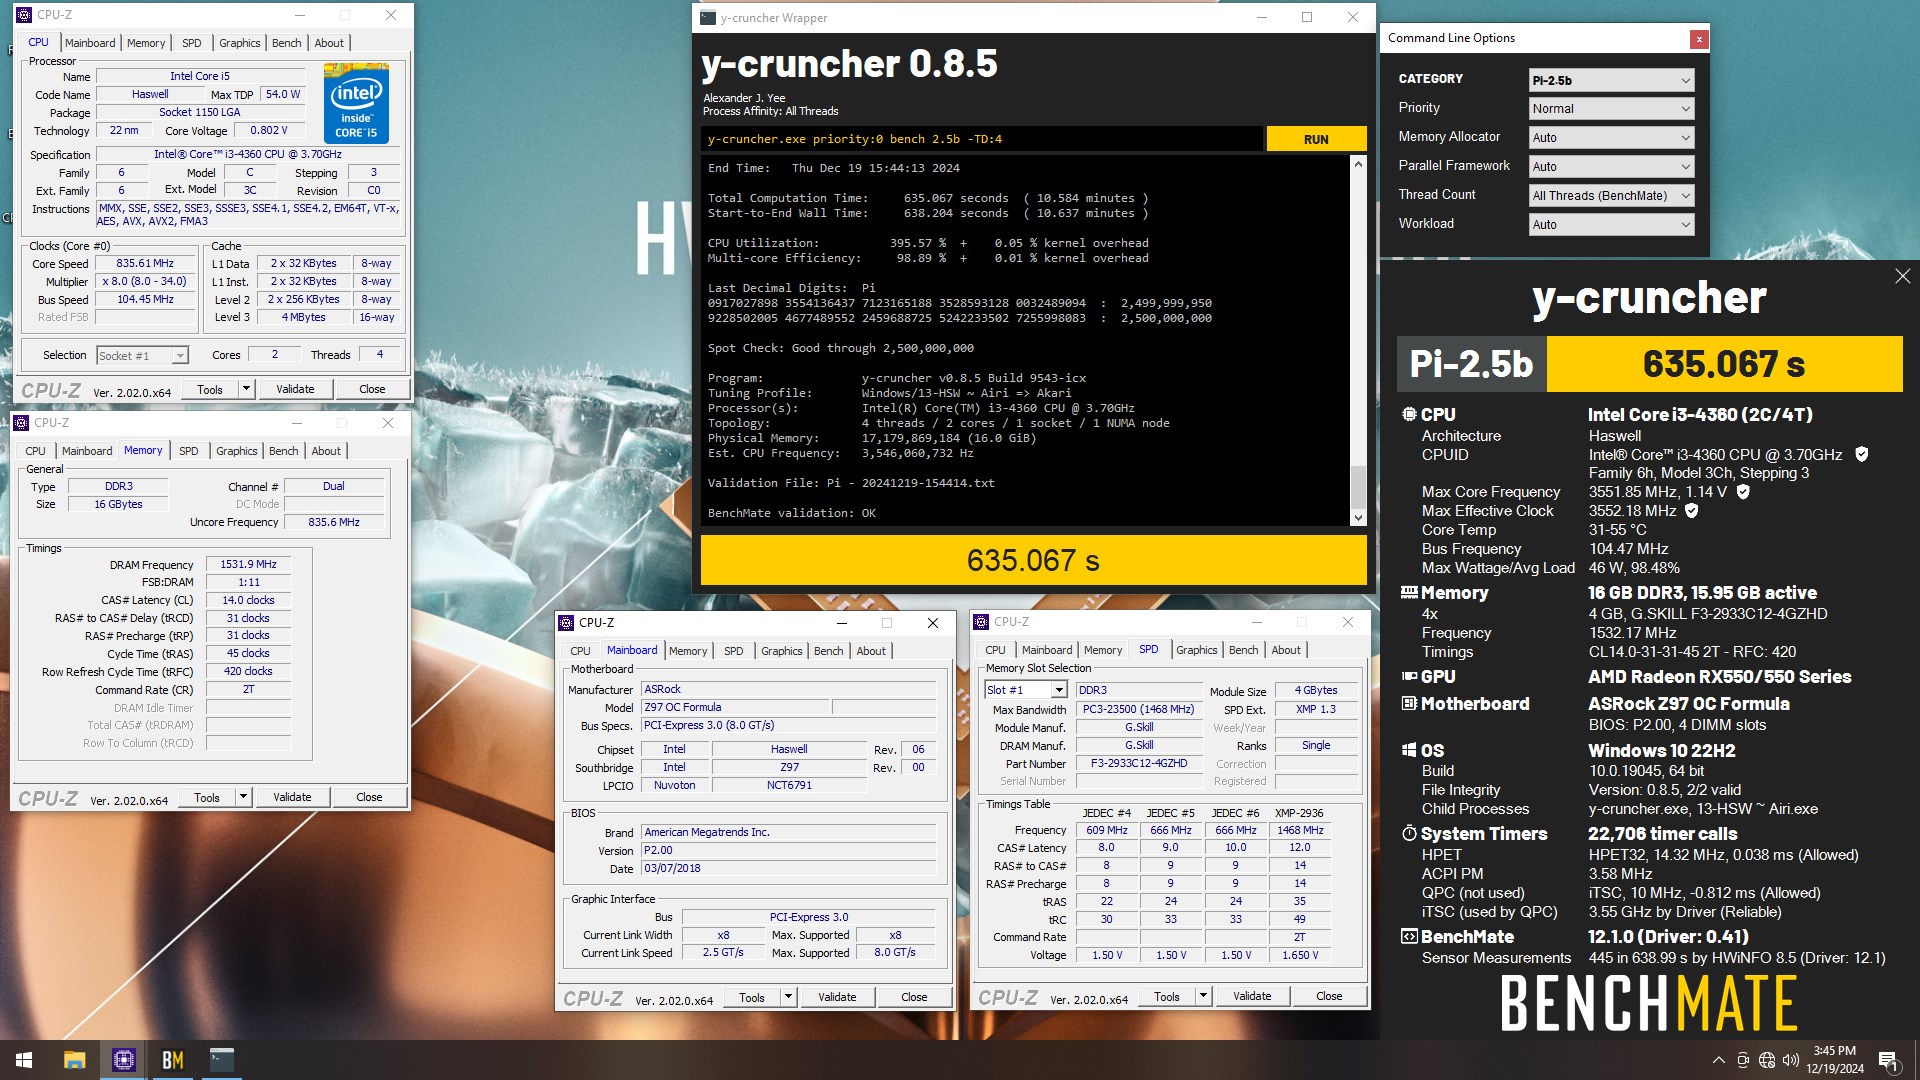
Task: Click the console scrollbar down arrow
Action: (x=1358, y=517)
